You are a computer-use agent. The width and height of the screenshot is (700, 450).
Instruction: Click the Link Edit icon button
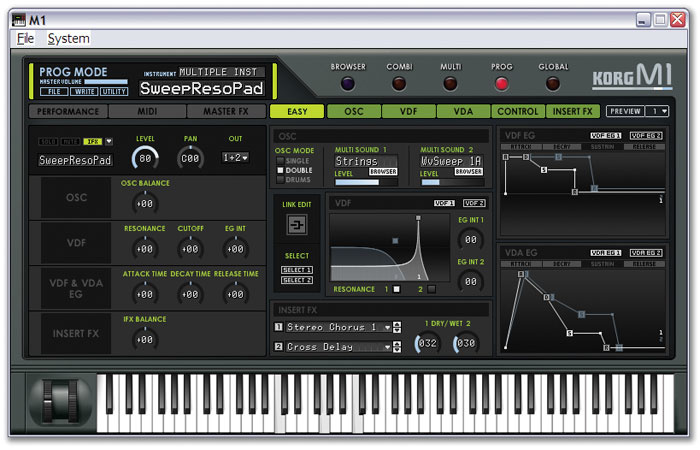click(297, 225)
